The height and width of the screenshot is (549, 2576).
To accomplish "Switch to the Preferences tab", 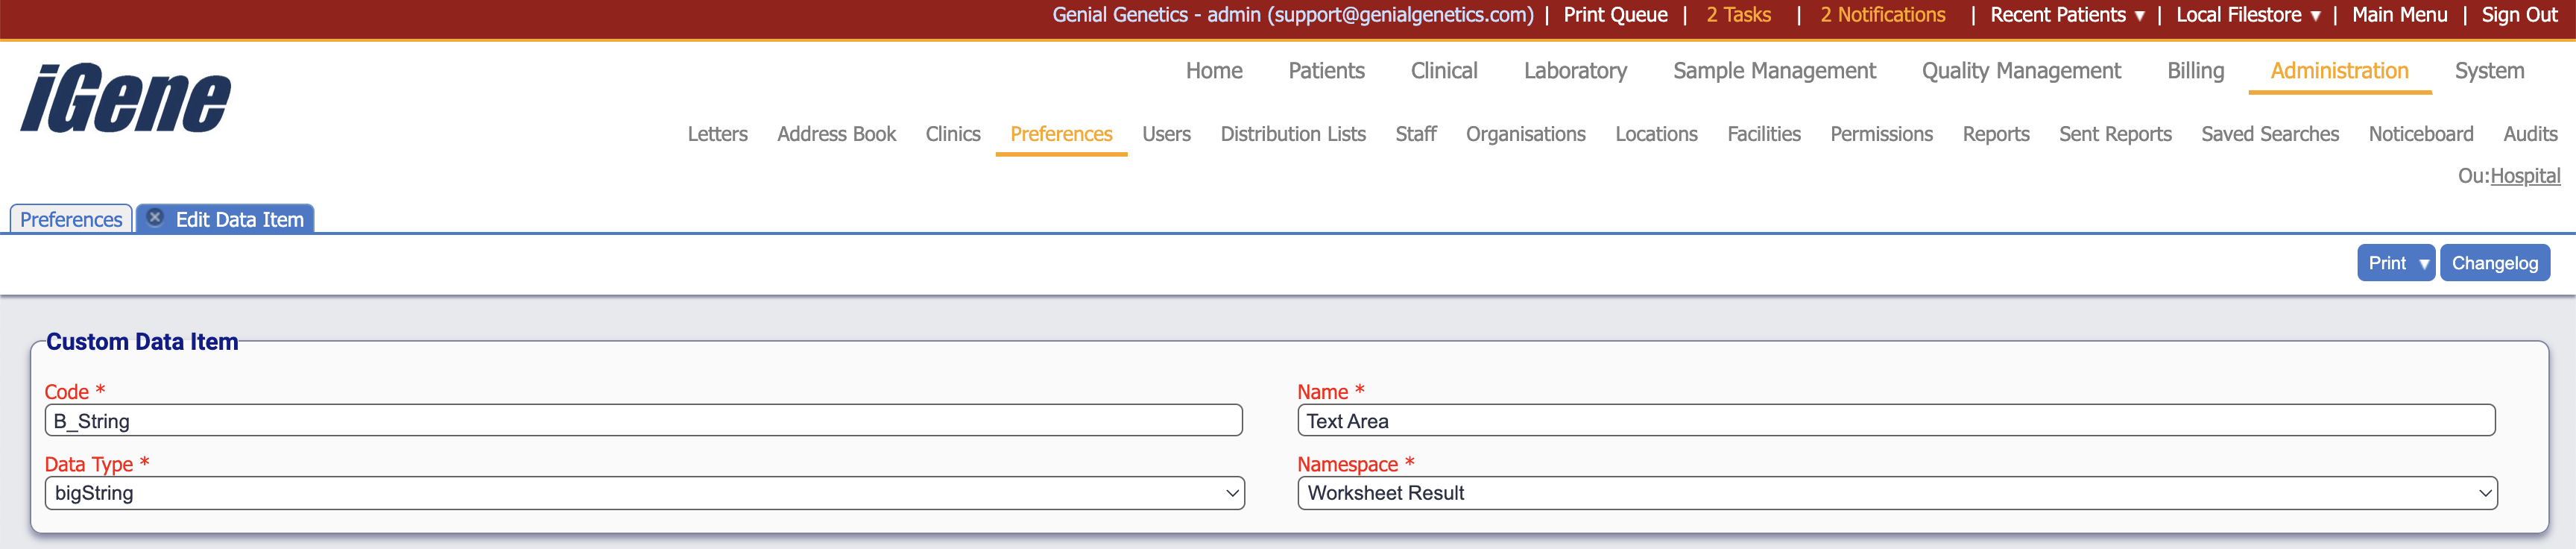I will click(71, 220).
